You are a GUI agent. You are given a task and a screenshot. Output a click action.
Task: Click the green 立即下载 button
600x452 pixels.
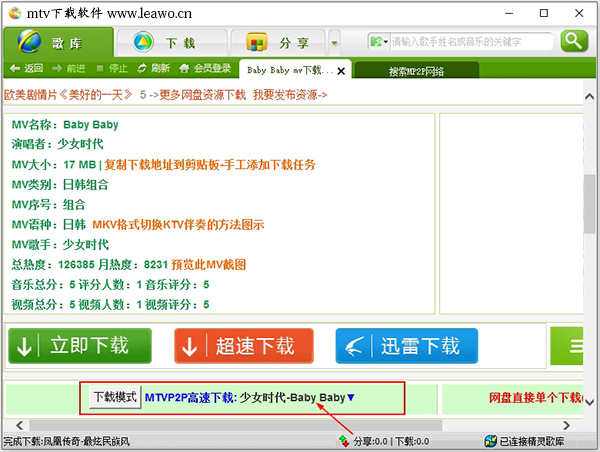click(x=80, y=346)
